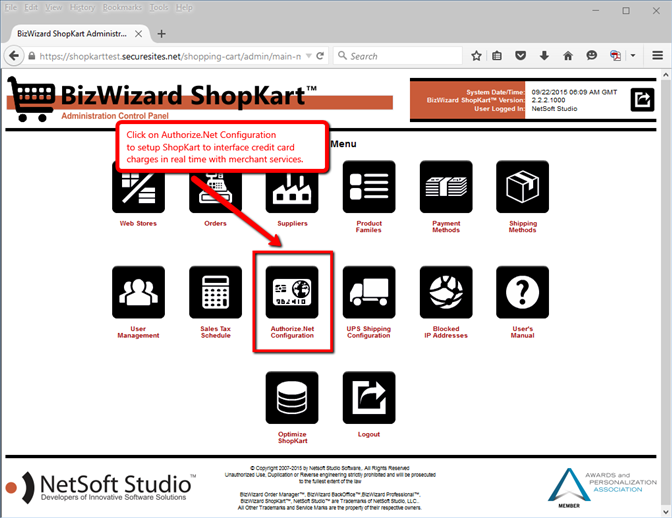Open the Tools menu

point(159,8)
